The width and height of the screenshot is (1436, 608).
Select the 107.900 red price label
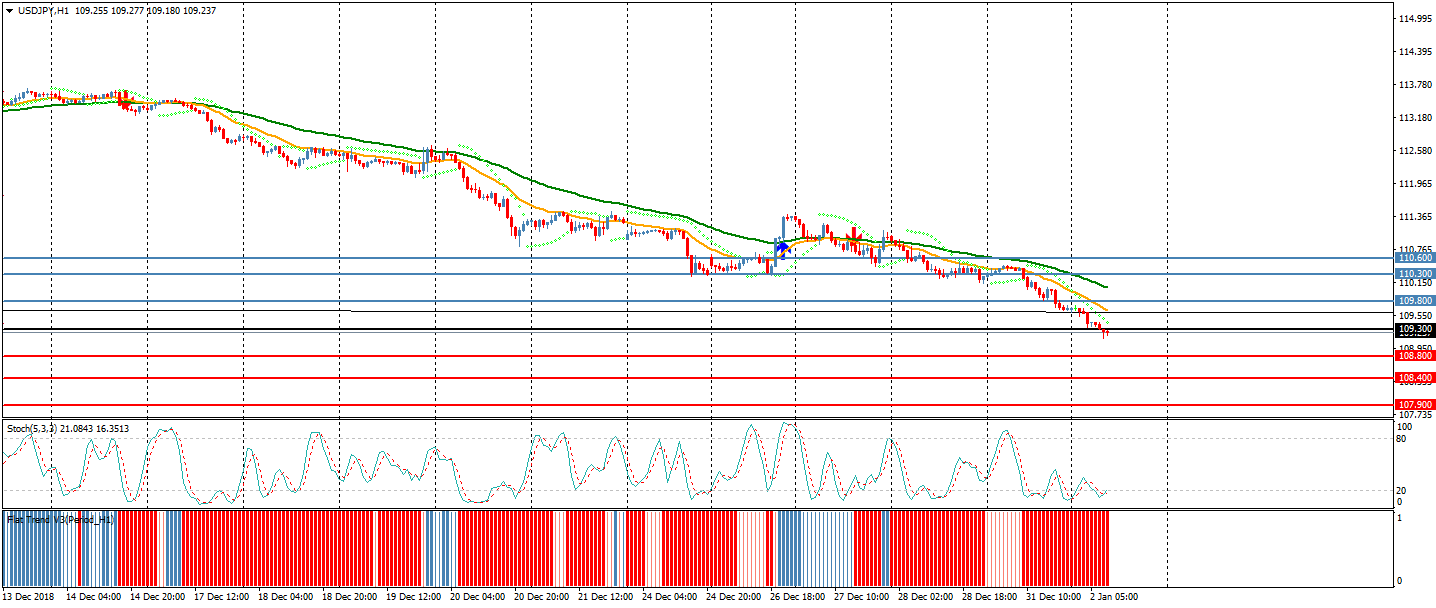point(1415,405)
